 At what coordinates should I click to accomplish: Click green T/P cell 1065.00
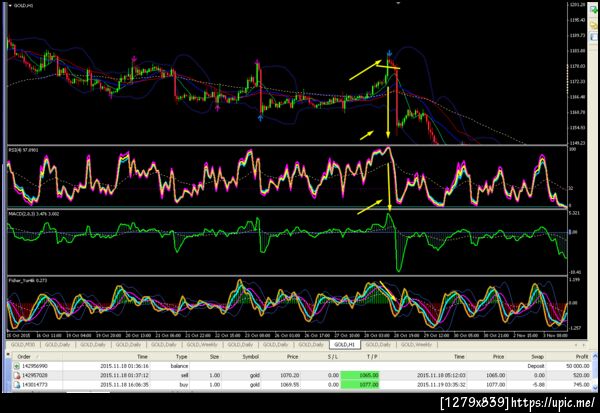[360, 375]
